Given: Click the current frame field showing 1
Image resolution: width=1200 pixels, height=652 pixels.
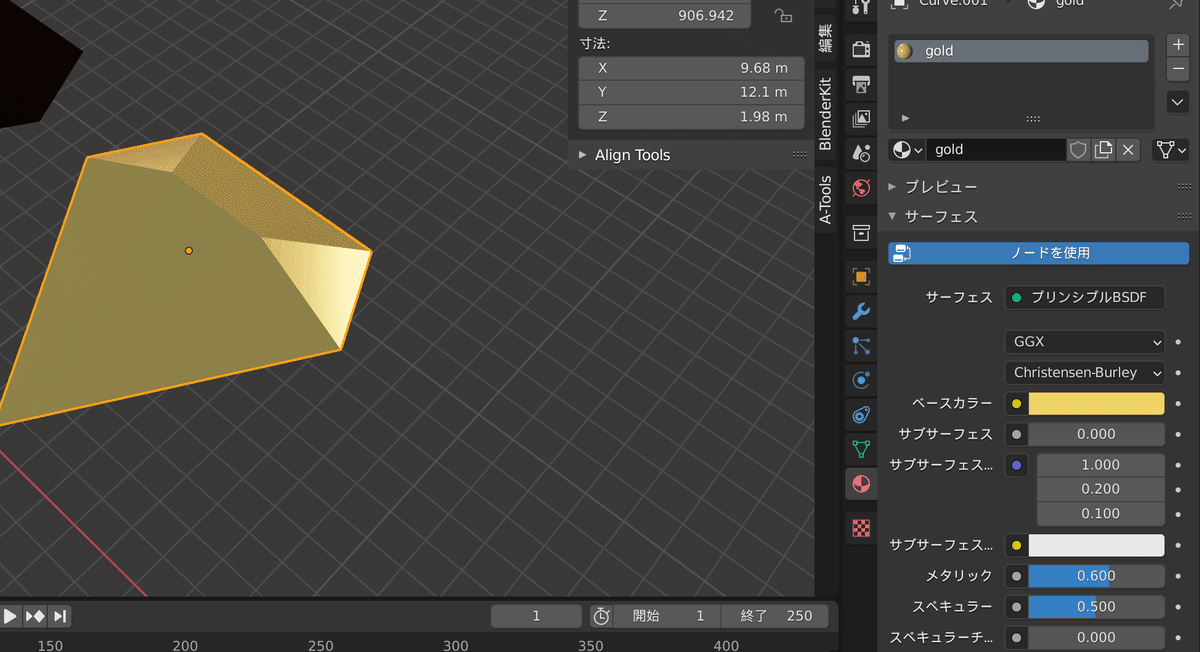Looking at the screenshot, I should [536, 616].
